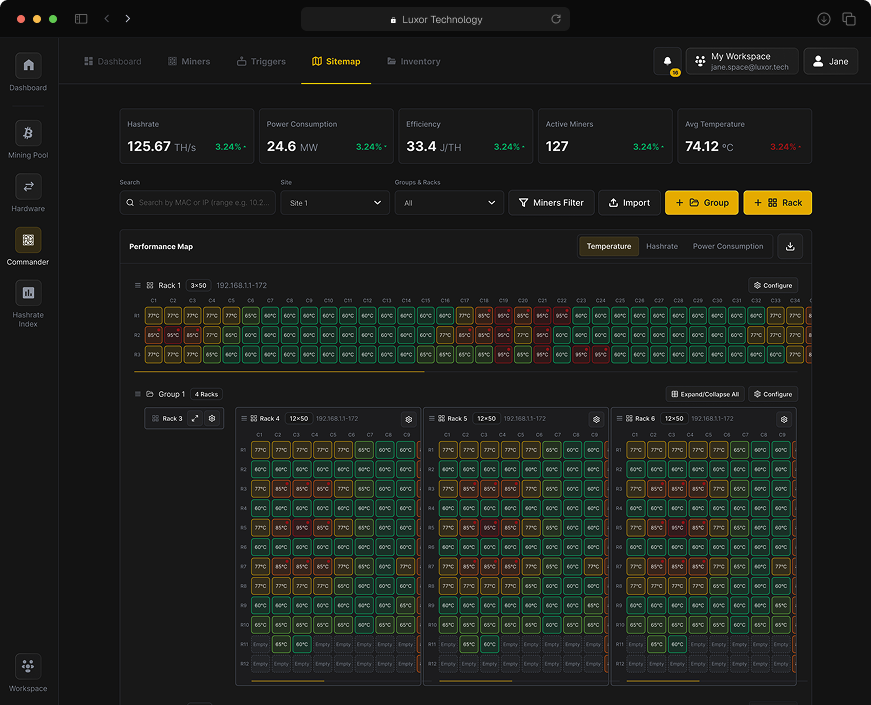871x705 pixels.
Task: Click Expand/Collapse All for Group 1
Action: [705, 393]
